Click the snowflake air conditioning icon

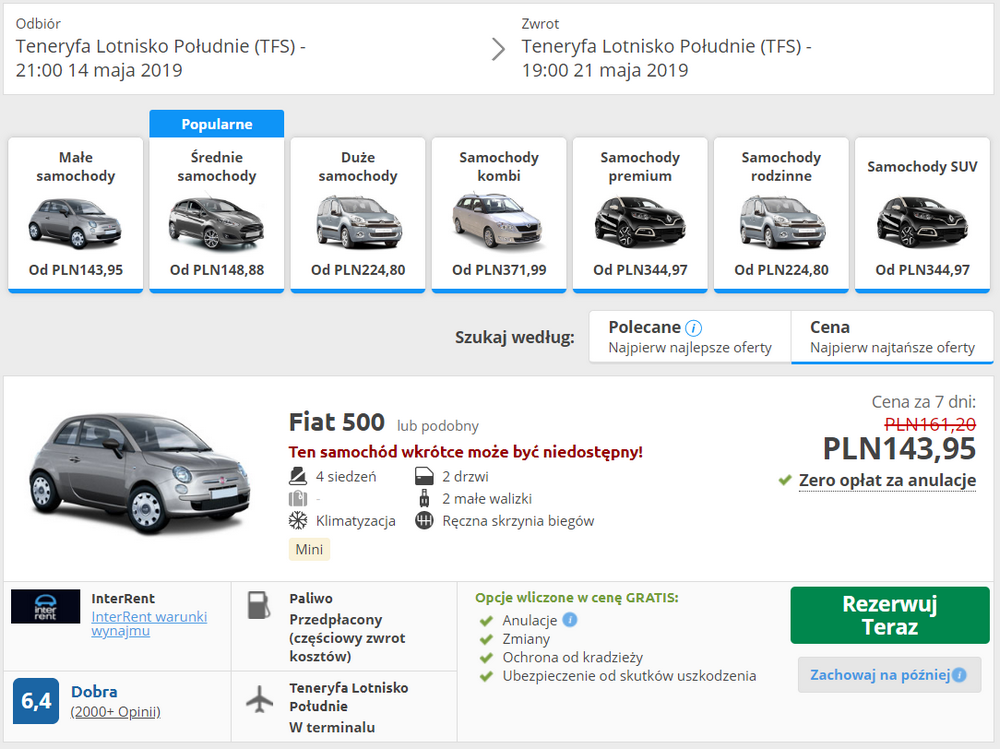(298, 521)
